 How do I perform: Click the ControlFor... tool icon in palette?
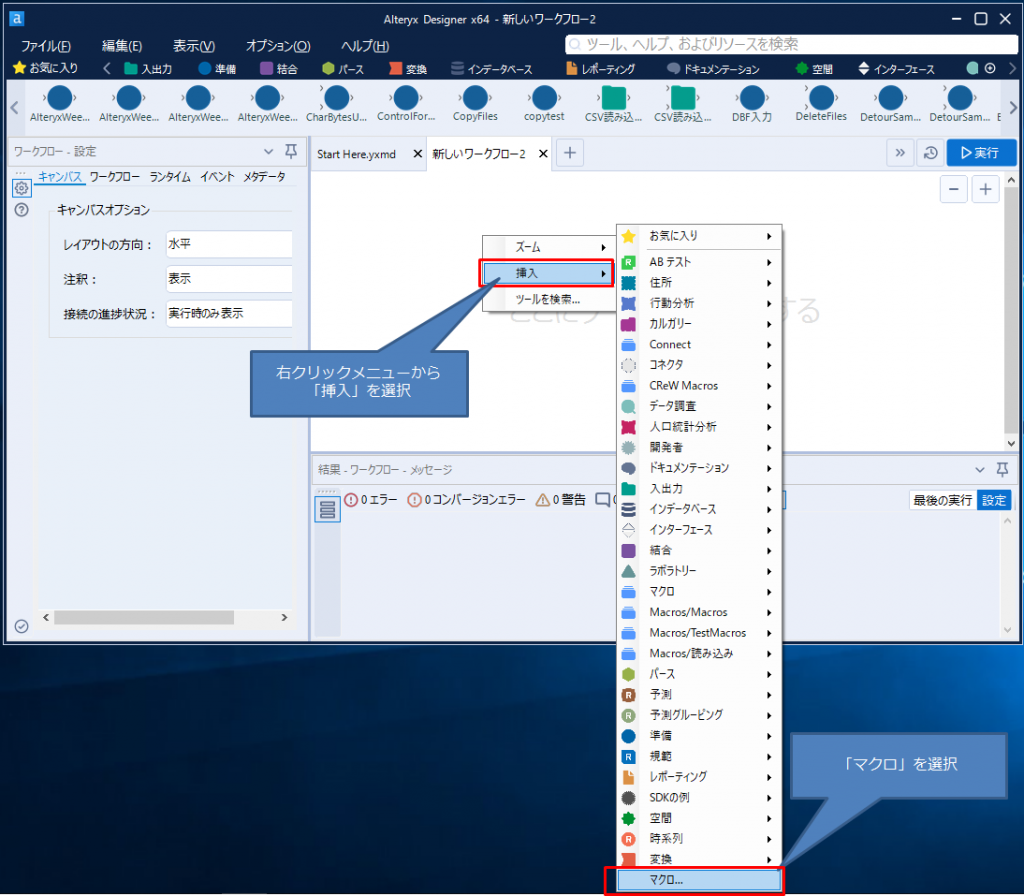pos(405,98)
